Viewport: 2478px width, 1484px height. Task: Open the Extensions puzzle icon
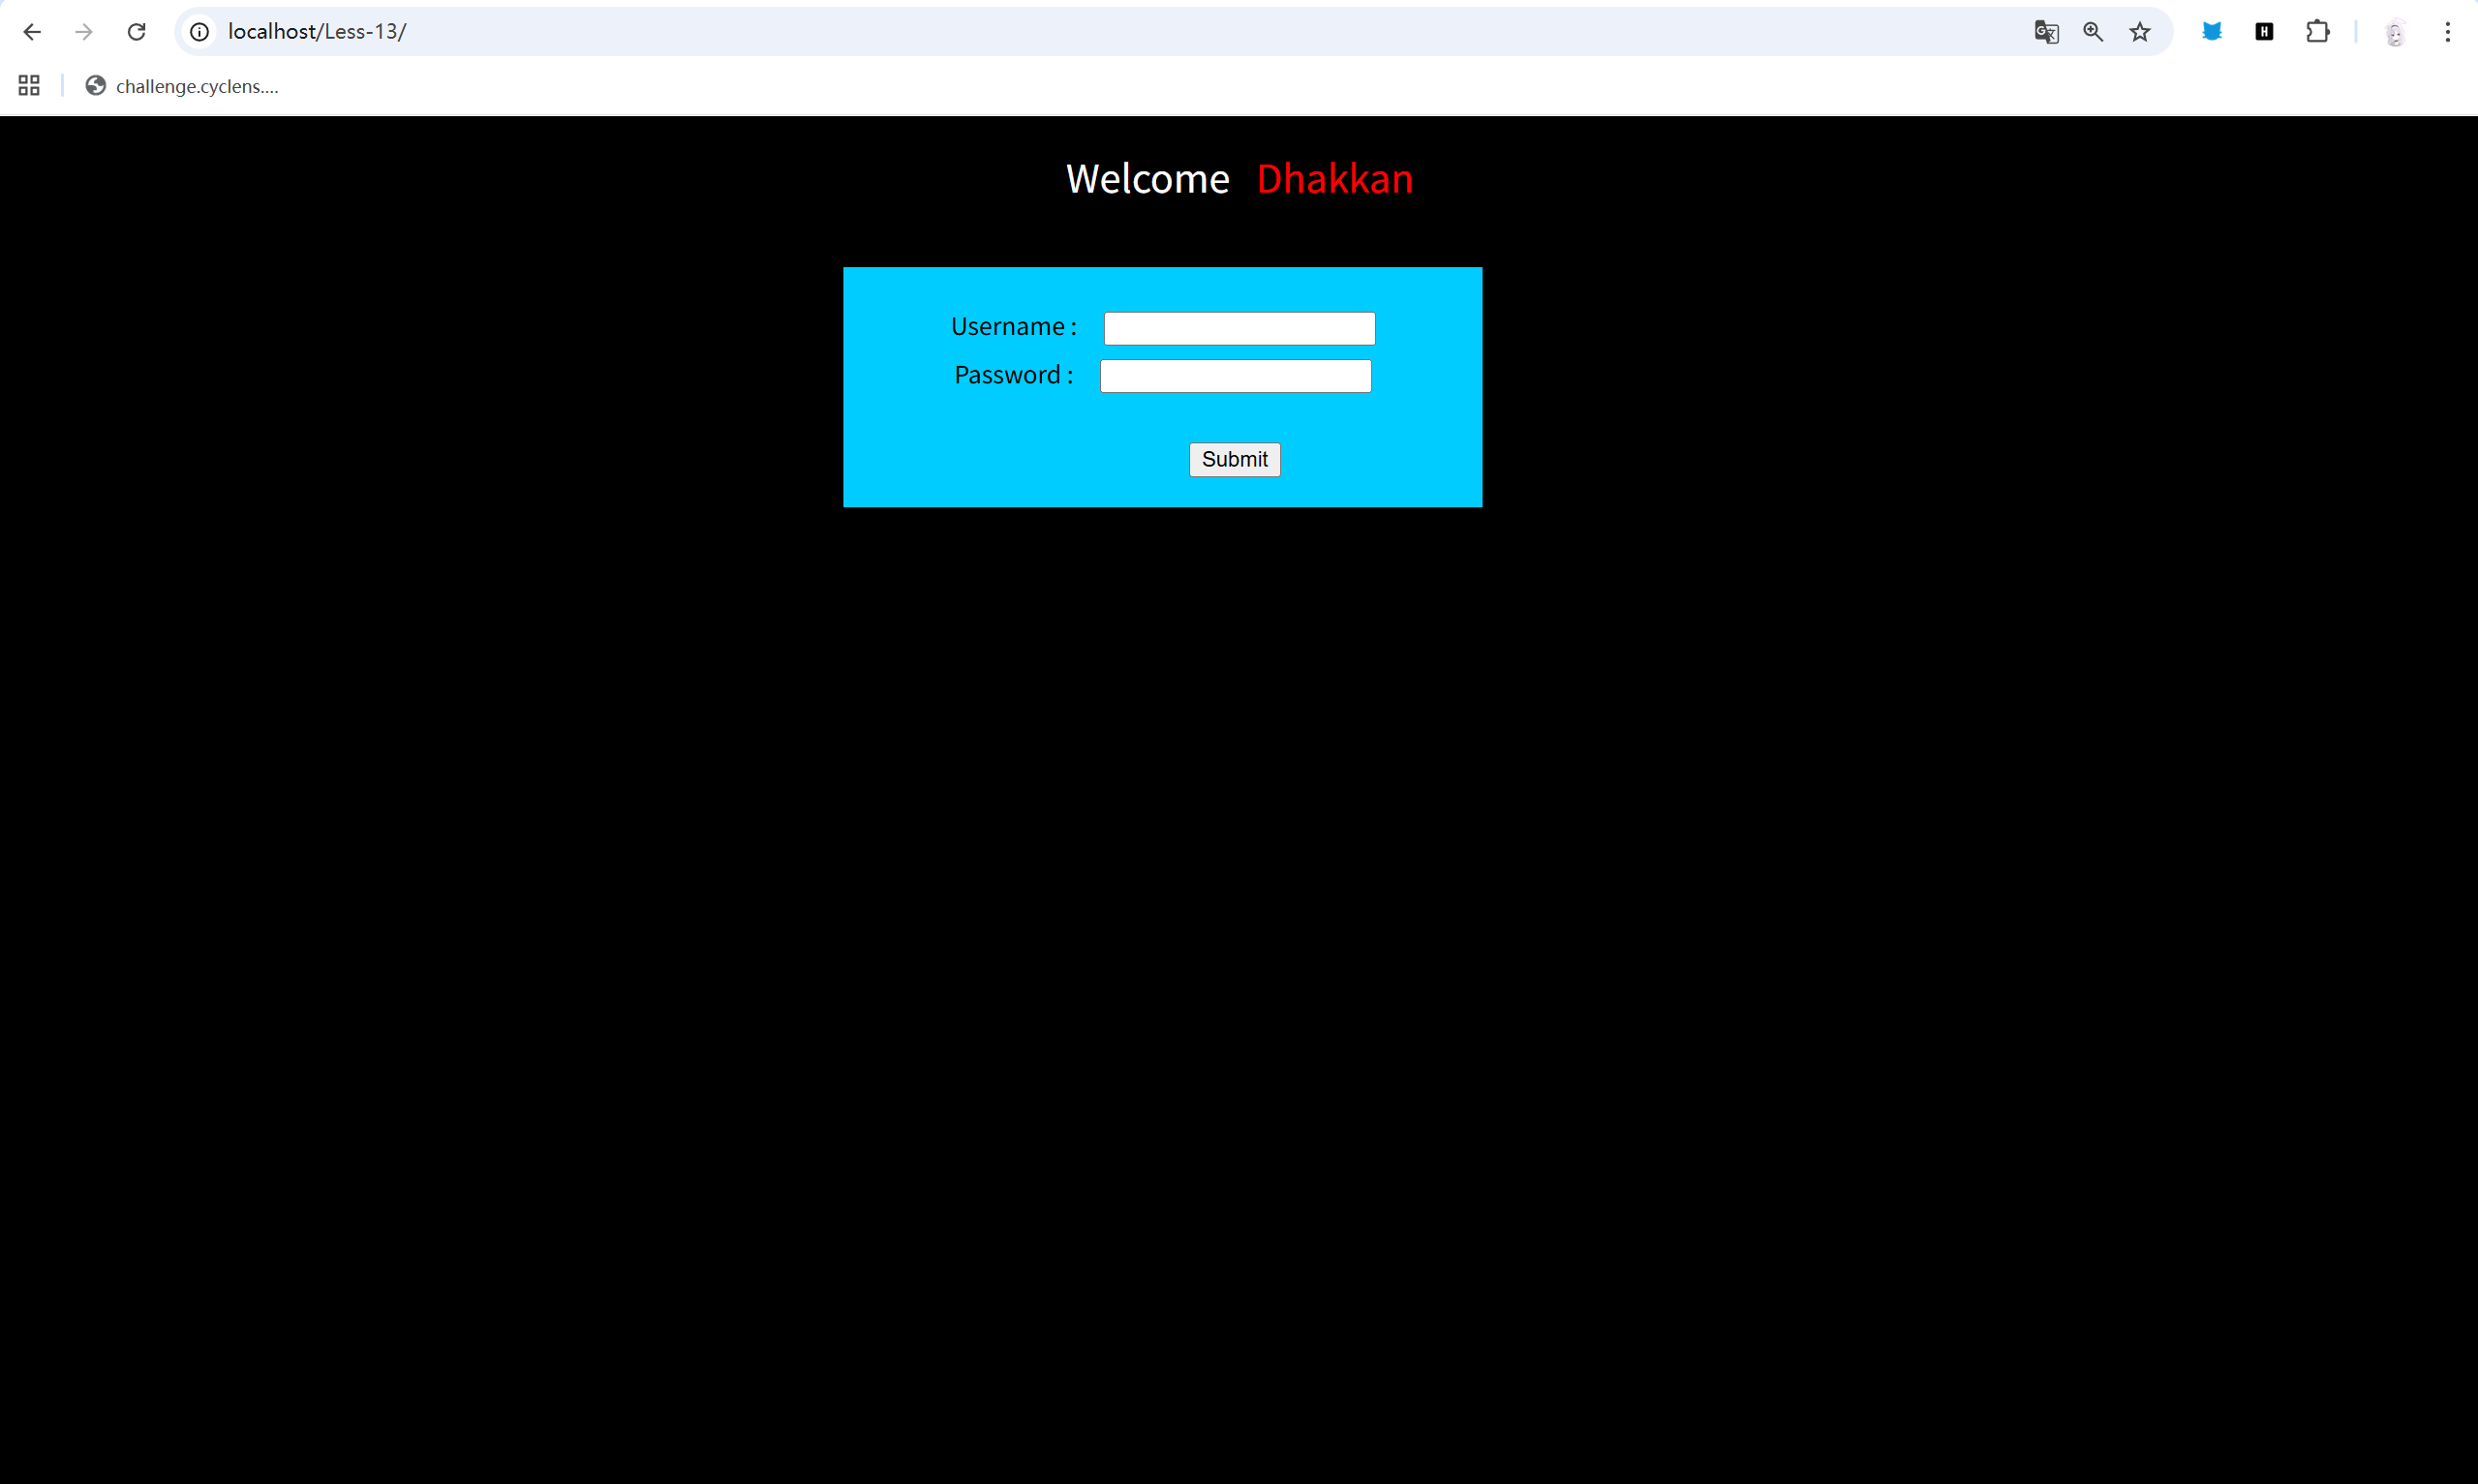tap(2318, 32)
